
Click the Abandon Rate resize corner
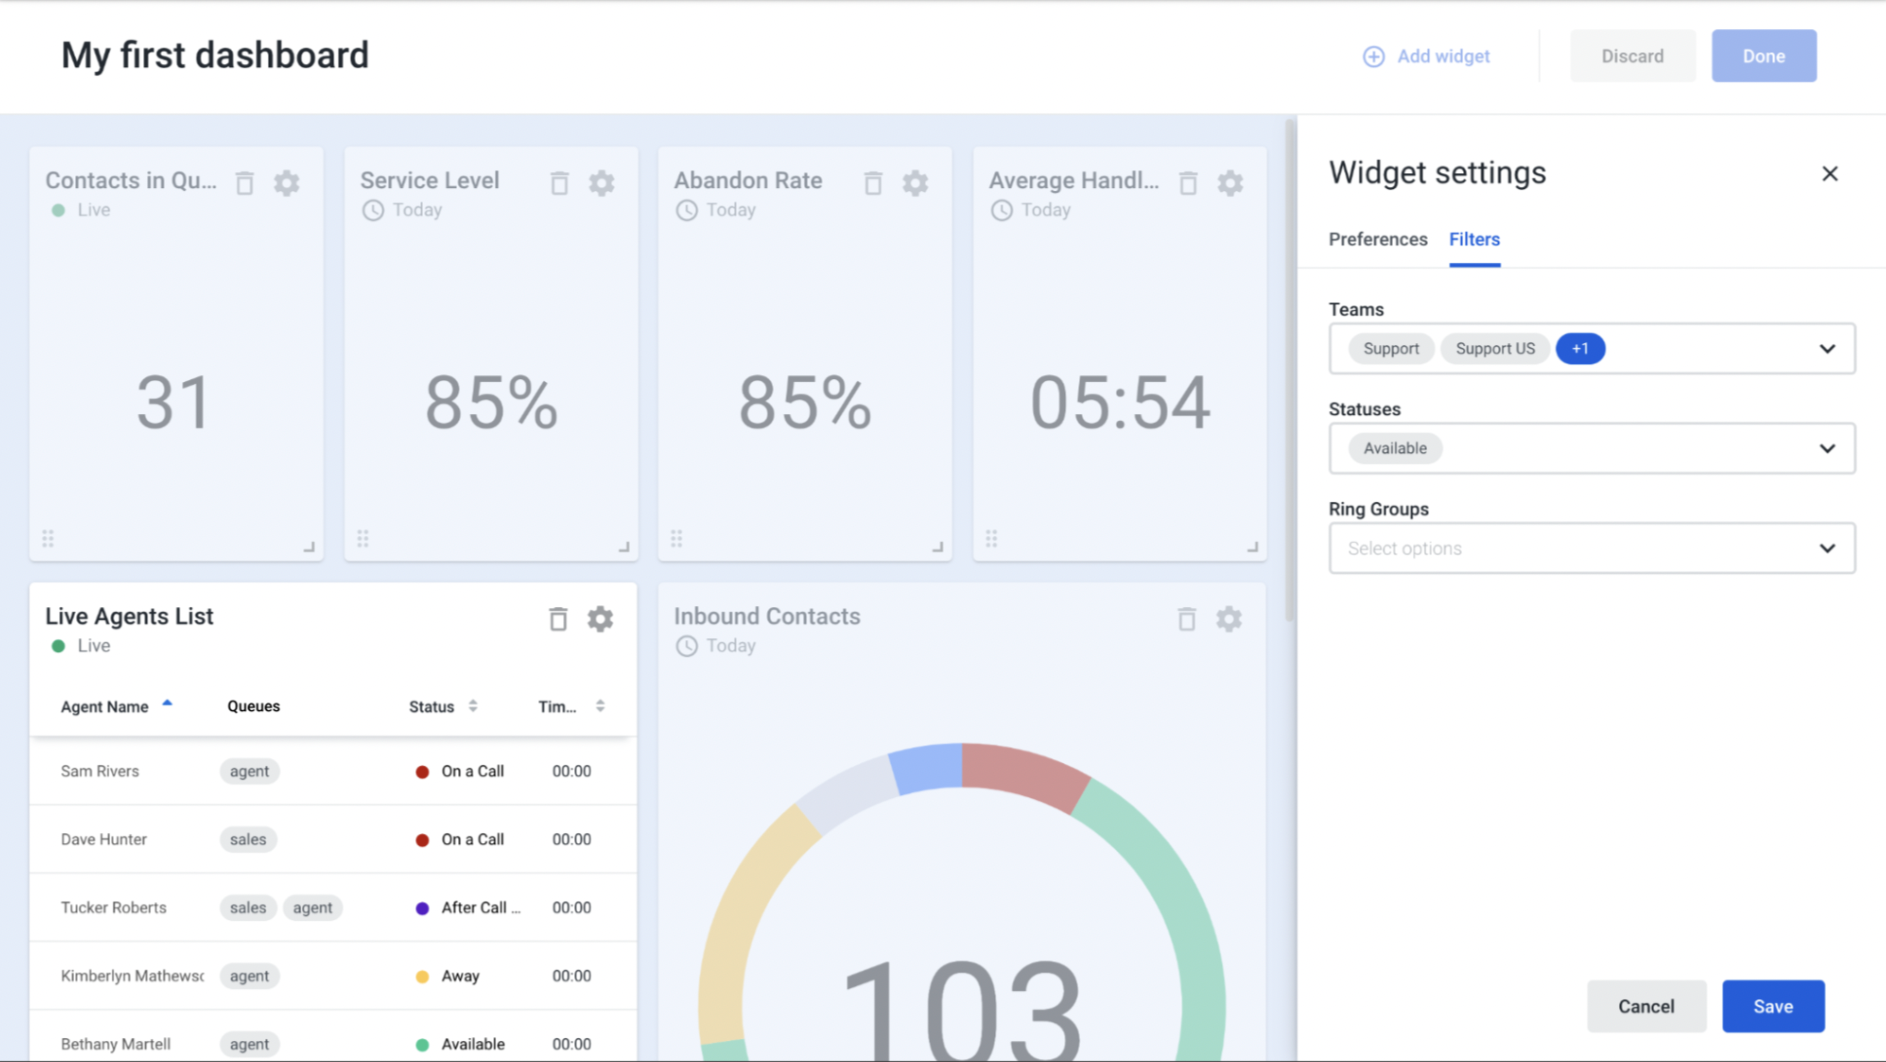tap(938, 547)
